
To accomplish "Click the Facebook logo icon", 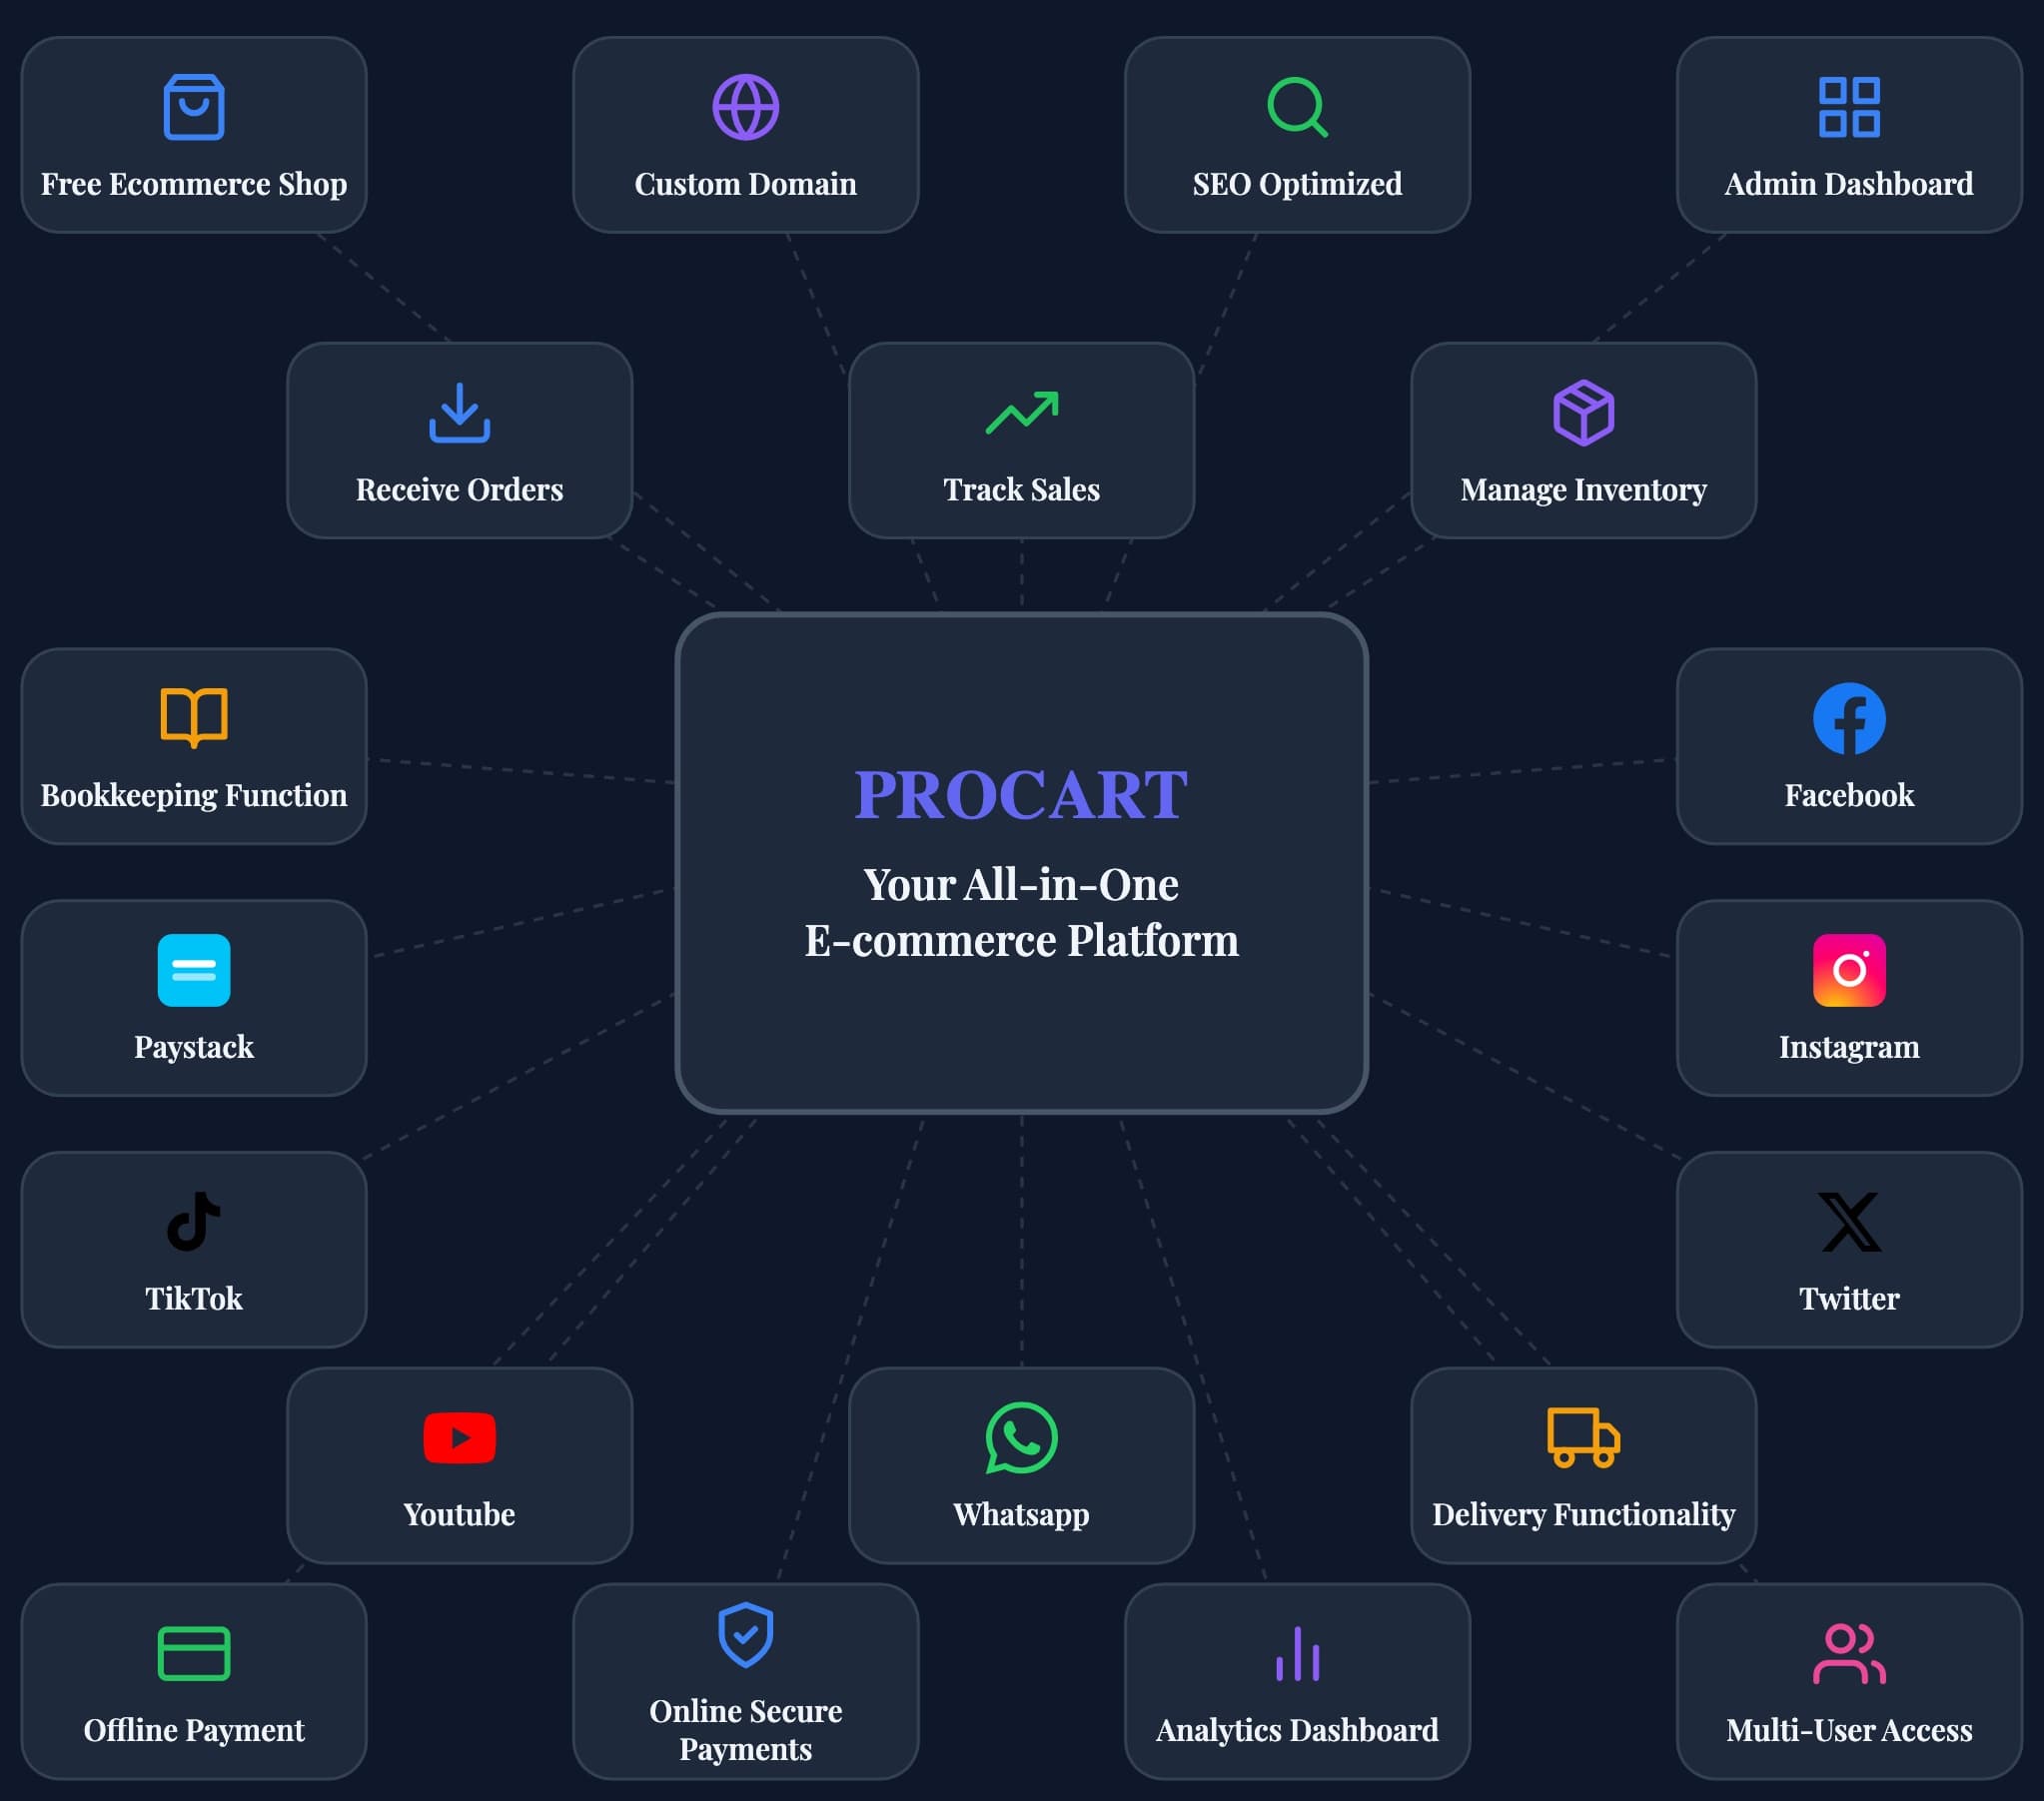I will click(1849, 718).
